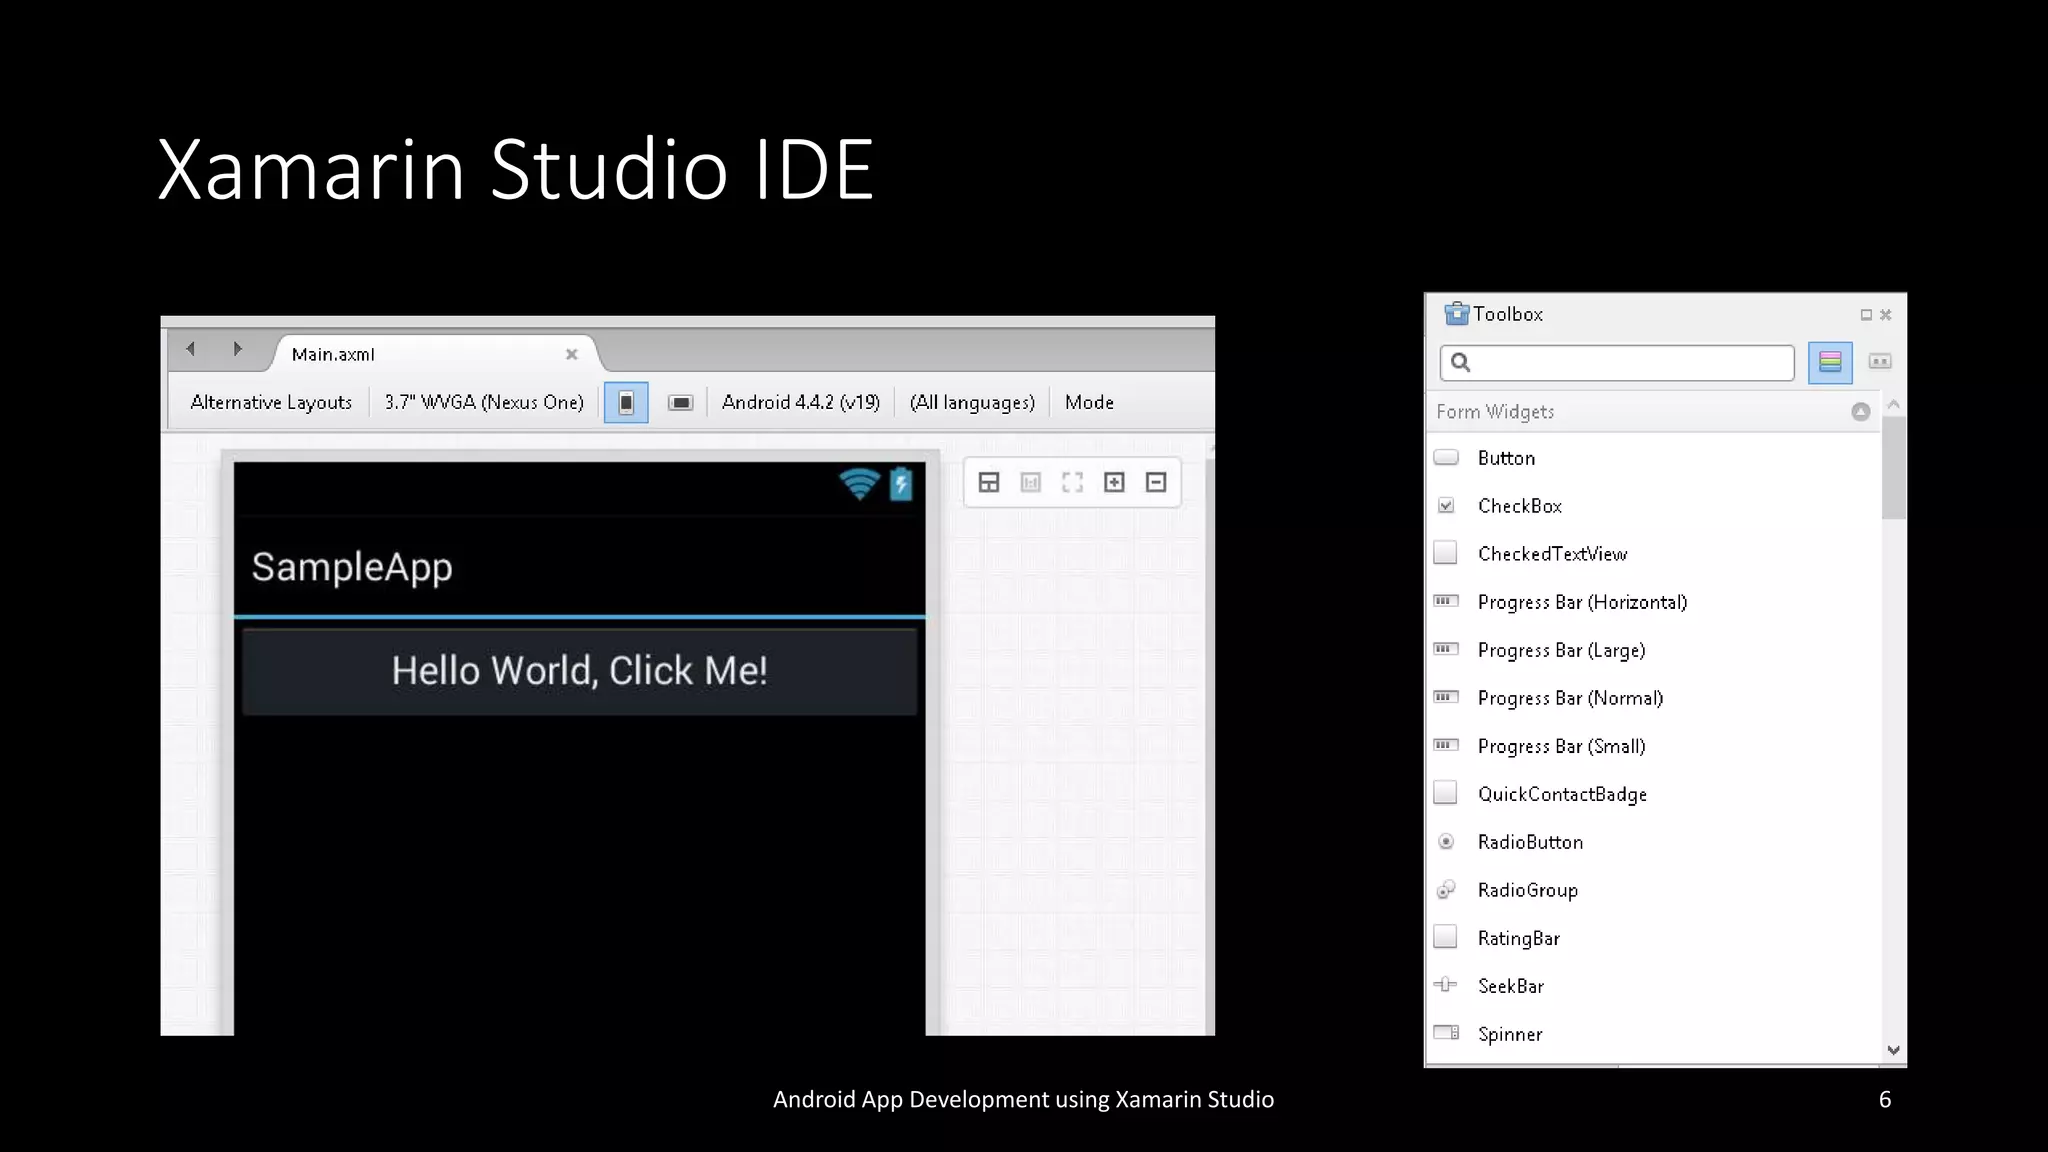
Task: Close the Main.axml tab
Action: tap(572, 354)
